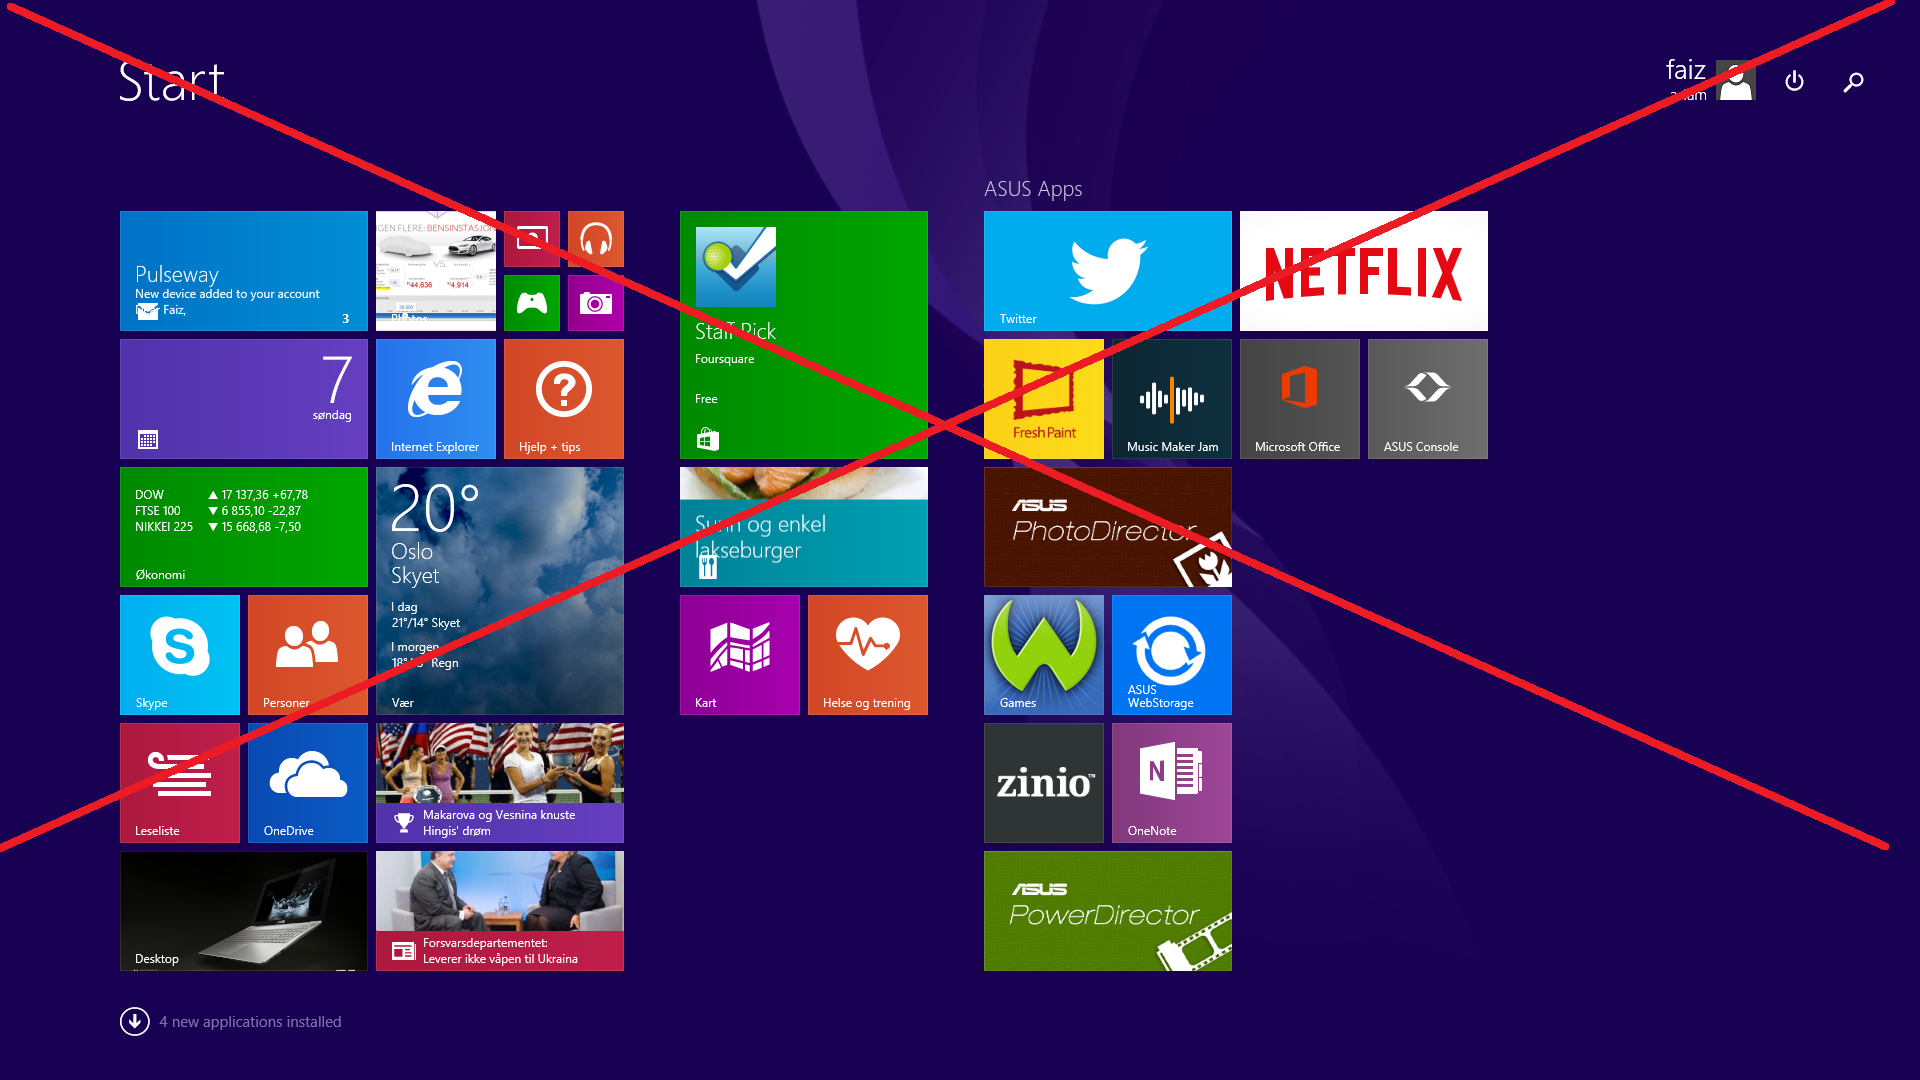Open the small Video tile
This screenshot has width=1920, height=1080.
(532, 239)
